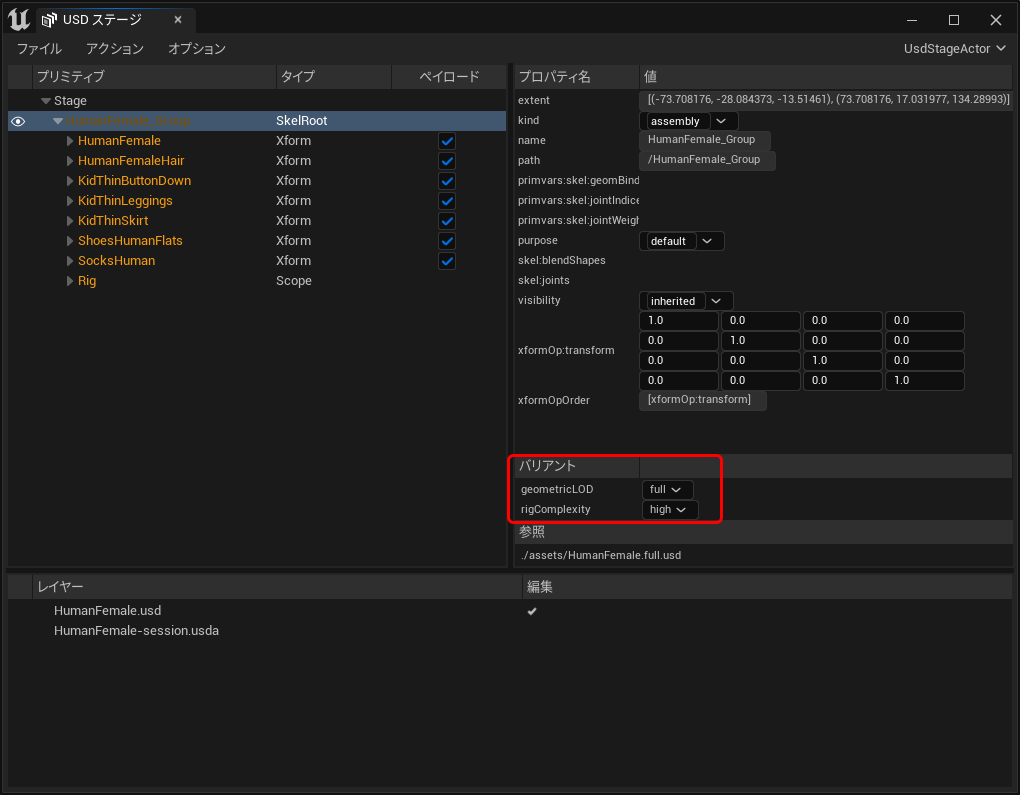Open the rigComplexity variant dropdown
The width and height of the screenshot is (1020, 795).
tap(669, 510)
